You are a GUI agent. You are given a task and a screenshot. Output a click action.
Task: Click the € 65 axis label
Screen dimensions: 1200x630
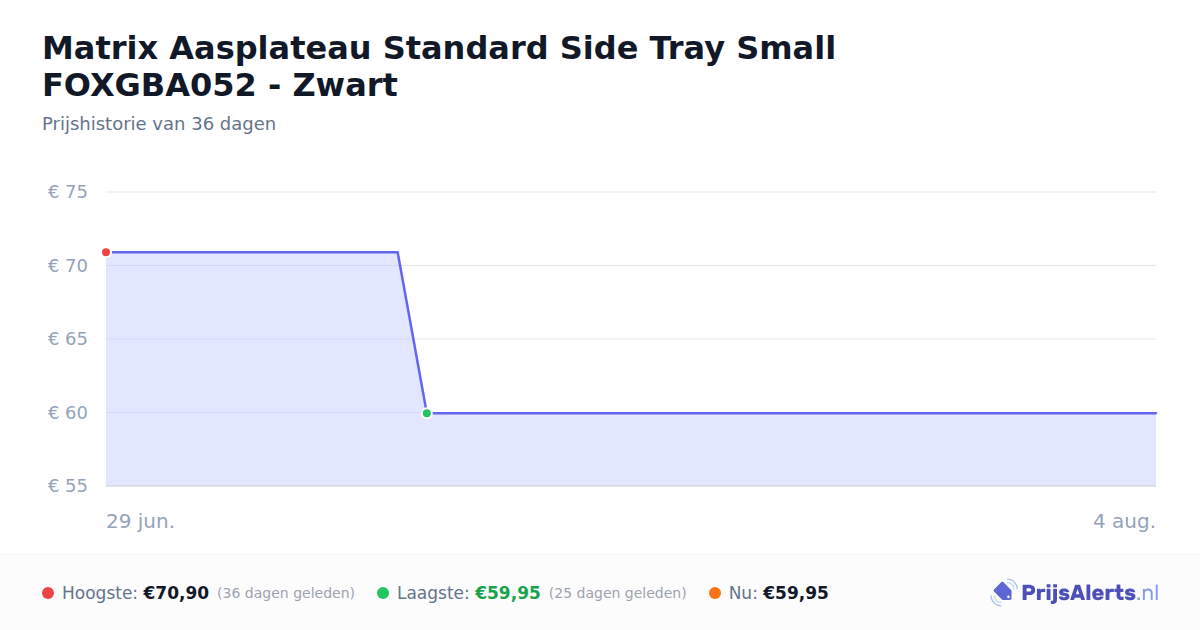coord(68,339)
